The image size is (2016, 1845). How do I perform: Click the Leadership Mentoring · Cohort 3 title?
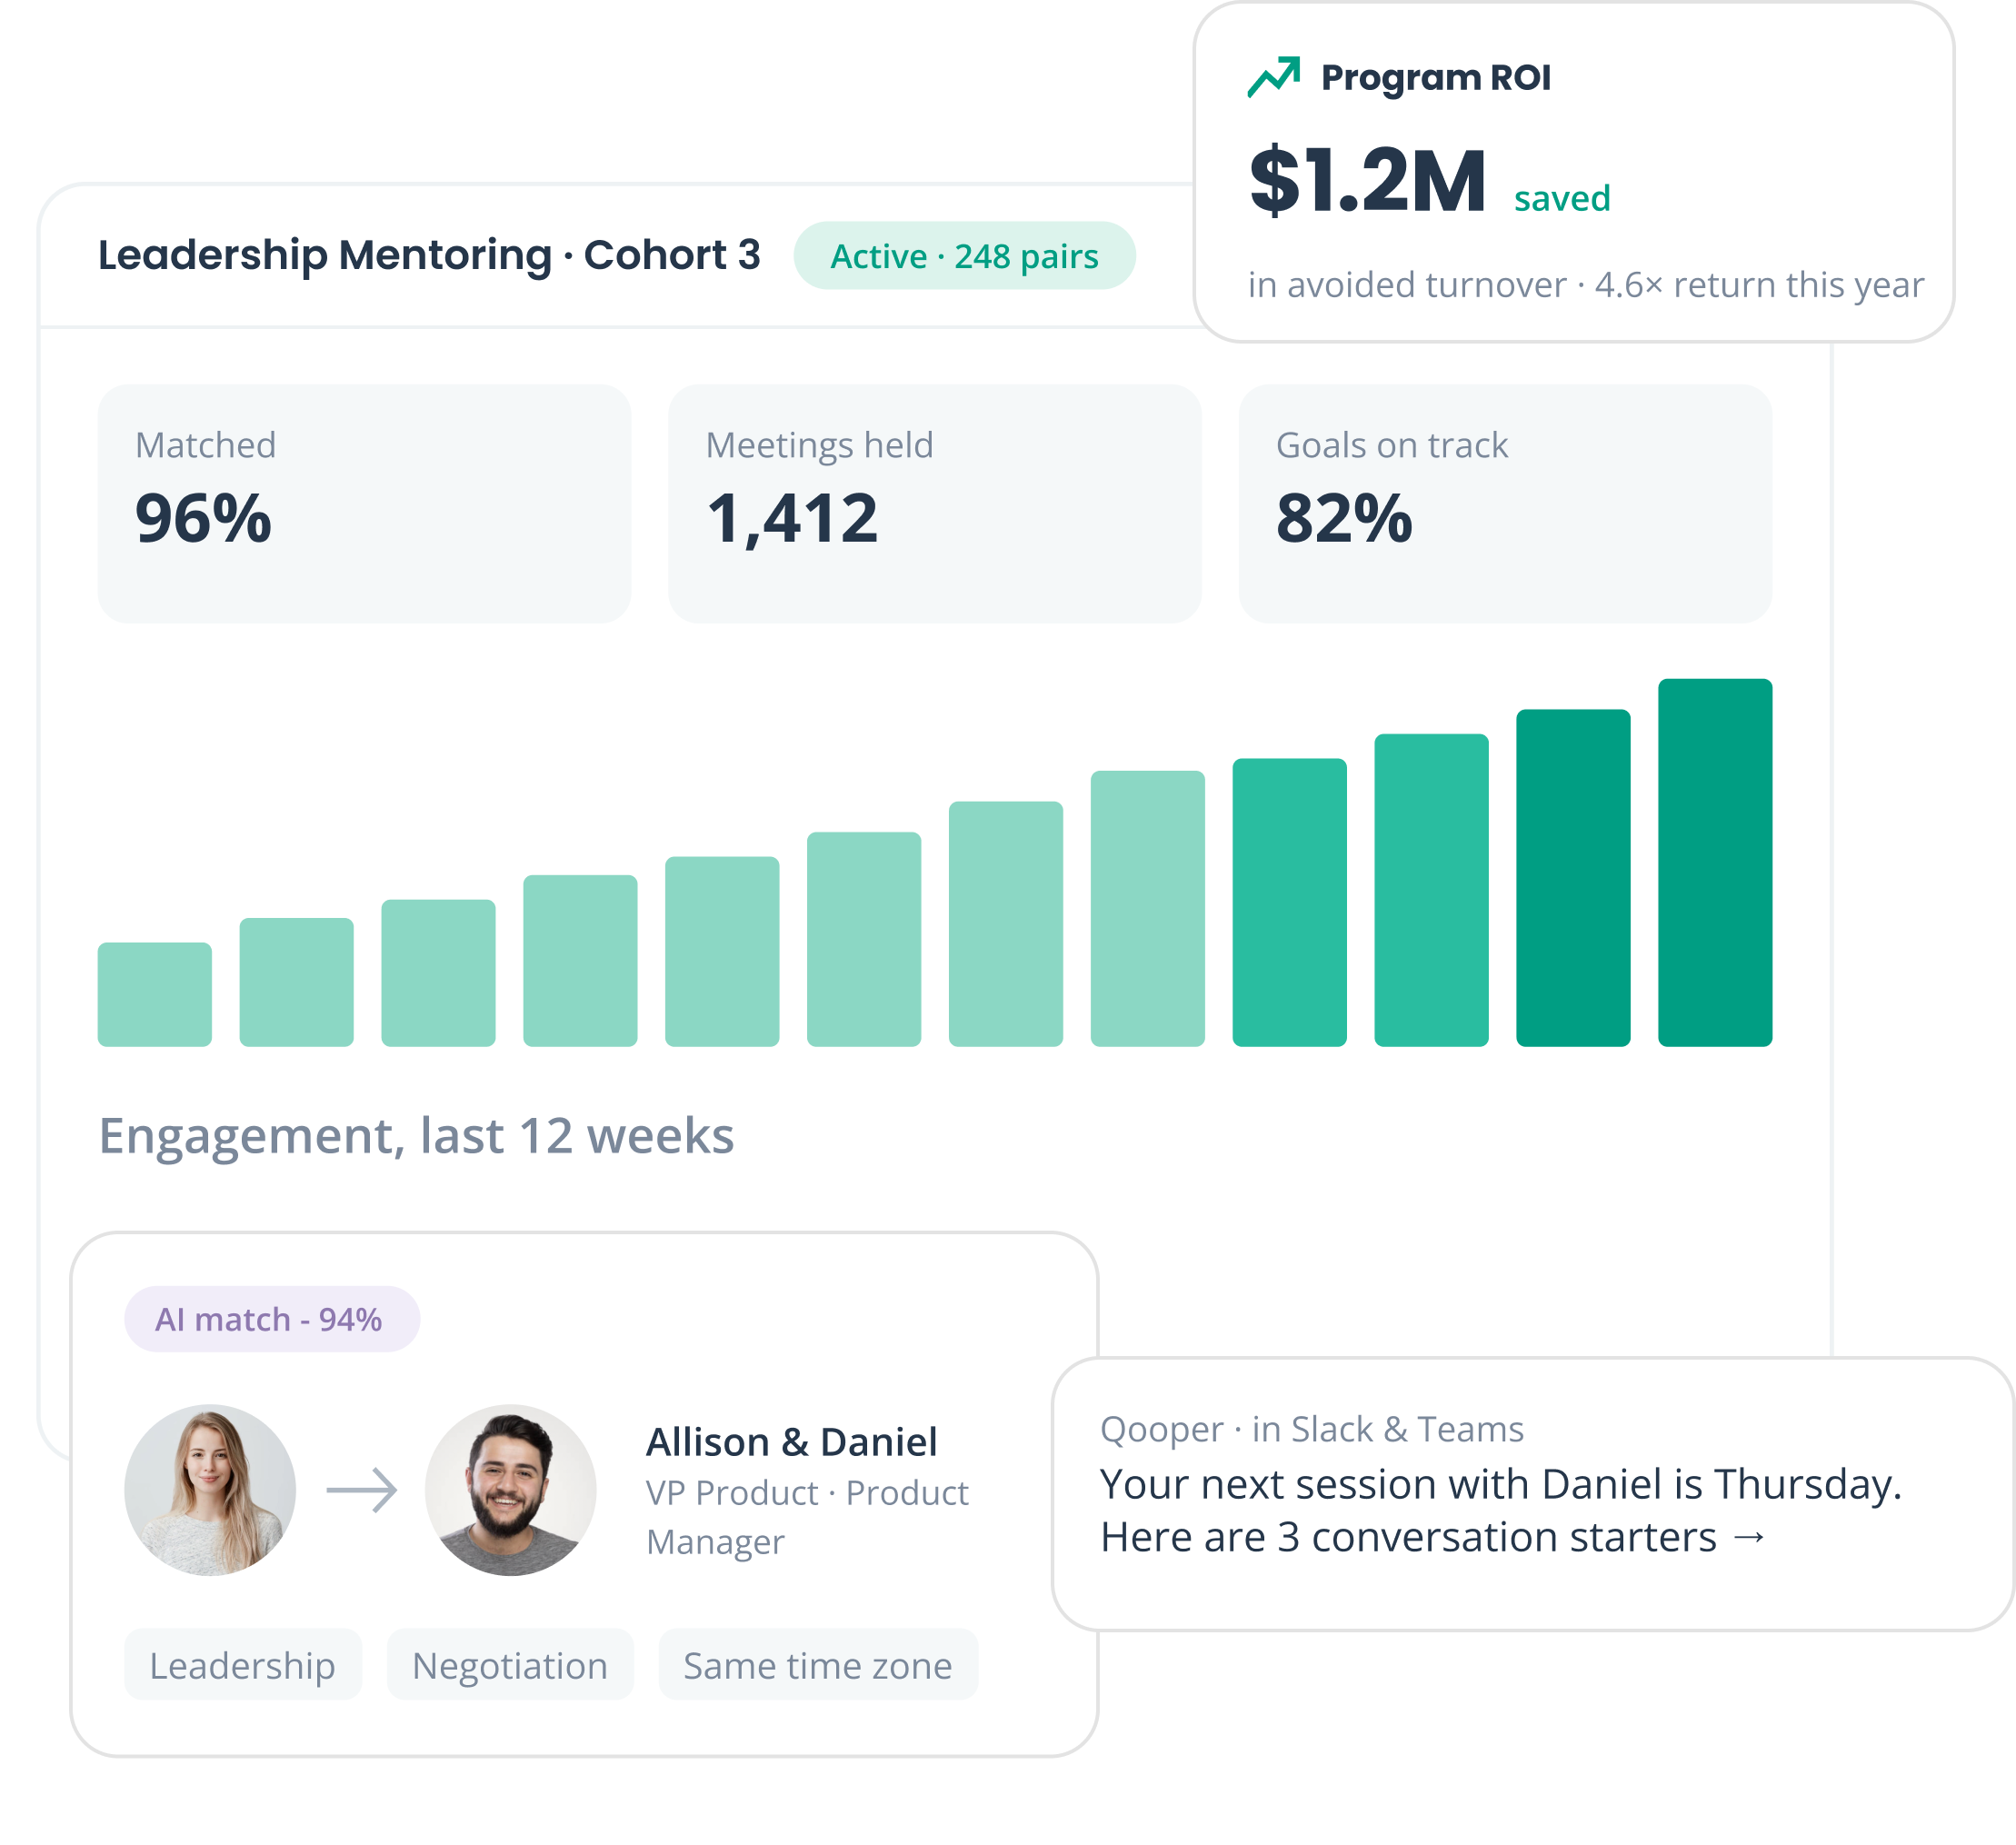coord(429,255)
